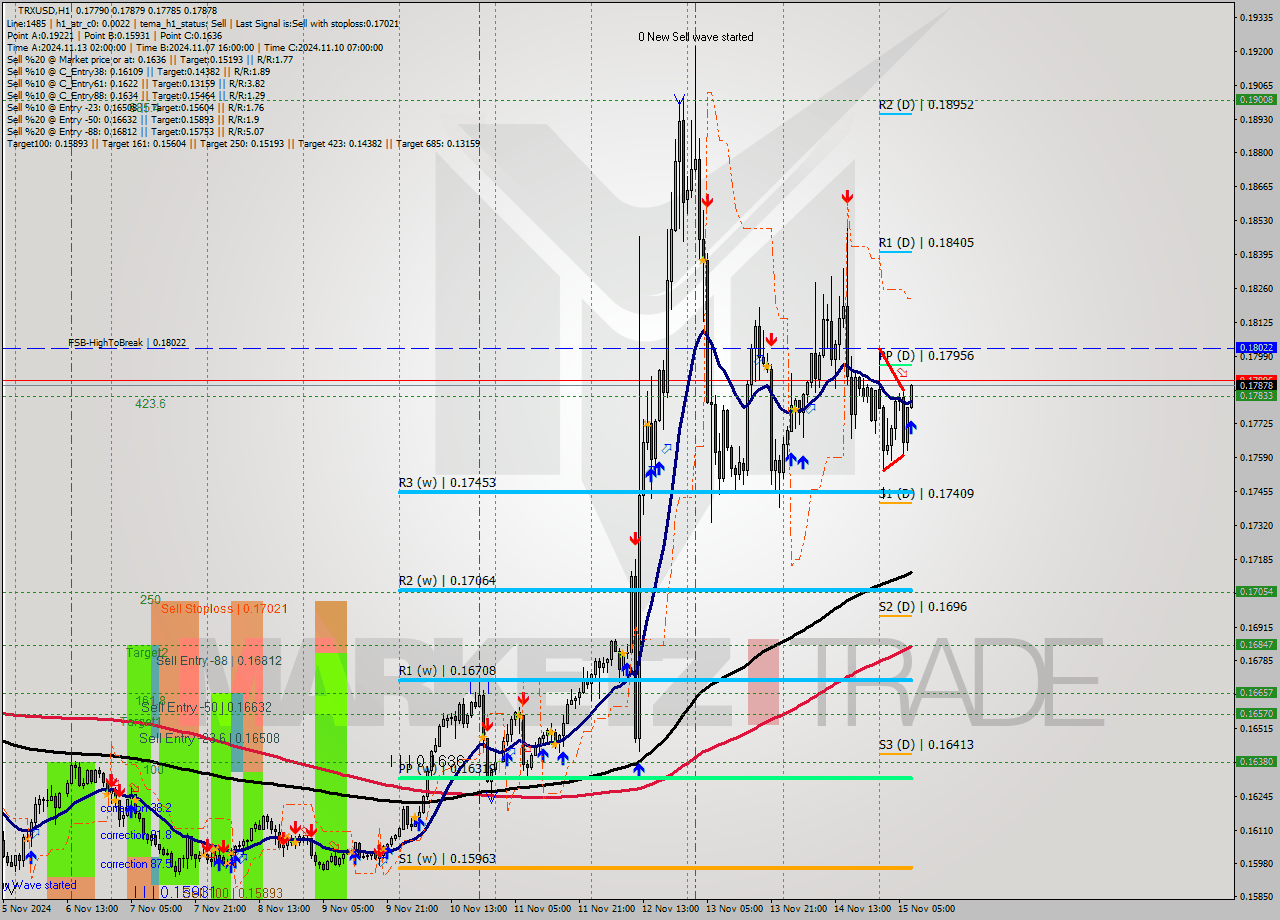Click the green 0.16847 price tag
This screenshot has height=920, width=1280.
click(x=1256, y=645)
